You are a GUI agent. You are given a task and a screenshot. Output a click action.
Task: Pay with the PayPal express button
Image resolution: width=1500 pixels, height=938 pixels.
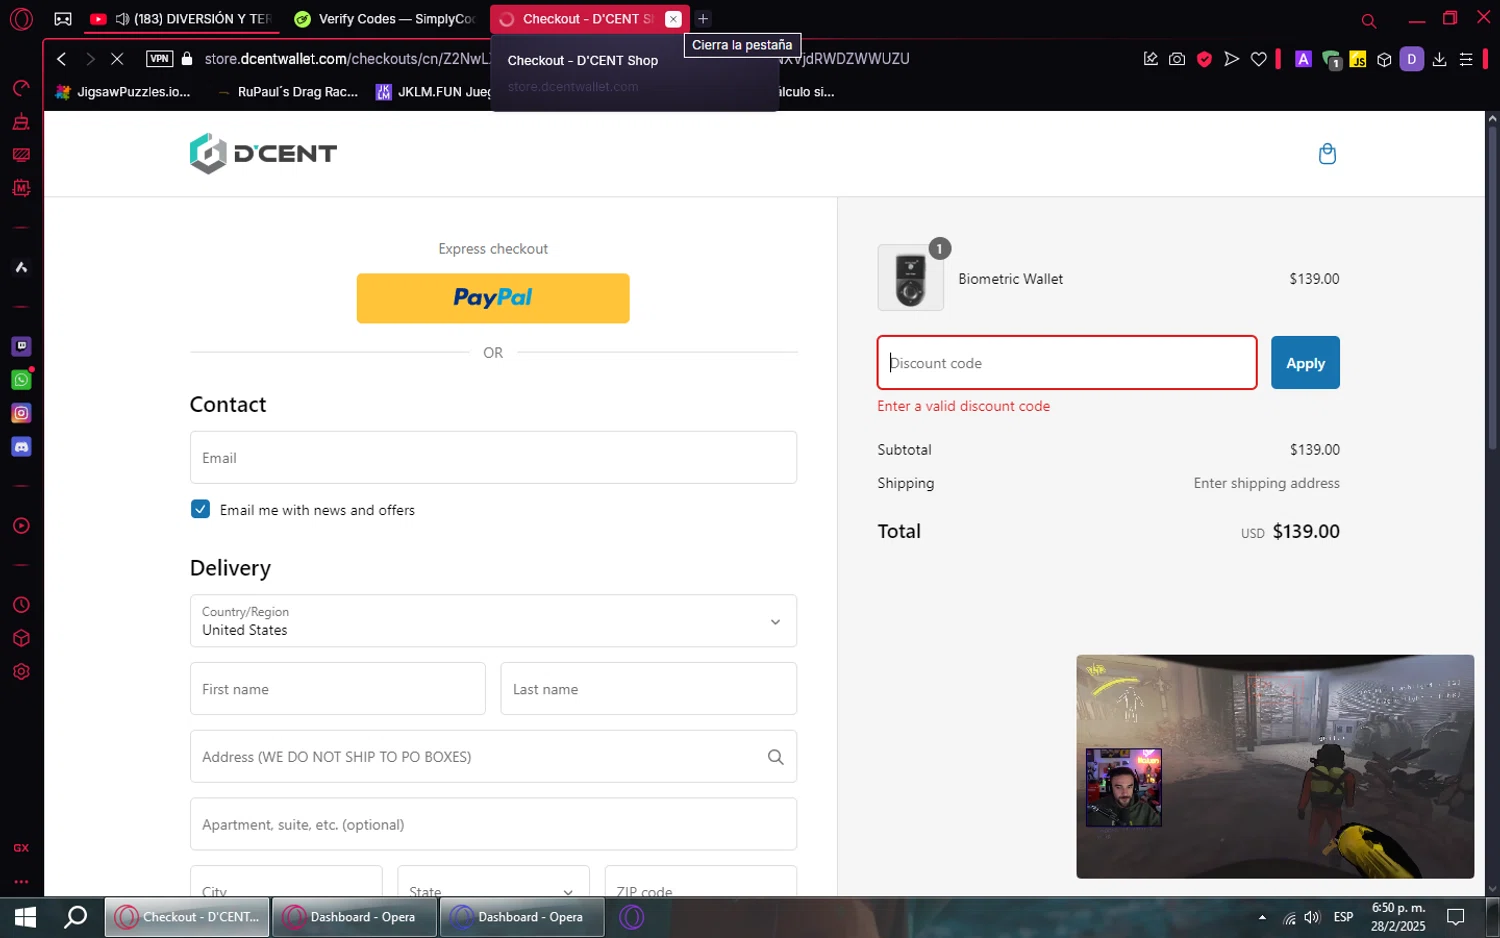point(493,298)
